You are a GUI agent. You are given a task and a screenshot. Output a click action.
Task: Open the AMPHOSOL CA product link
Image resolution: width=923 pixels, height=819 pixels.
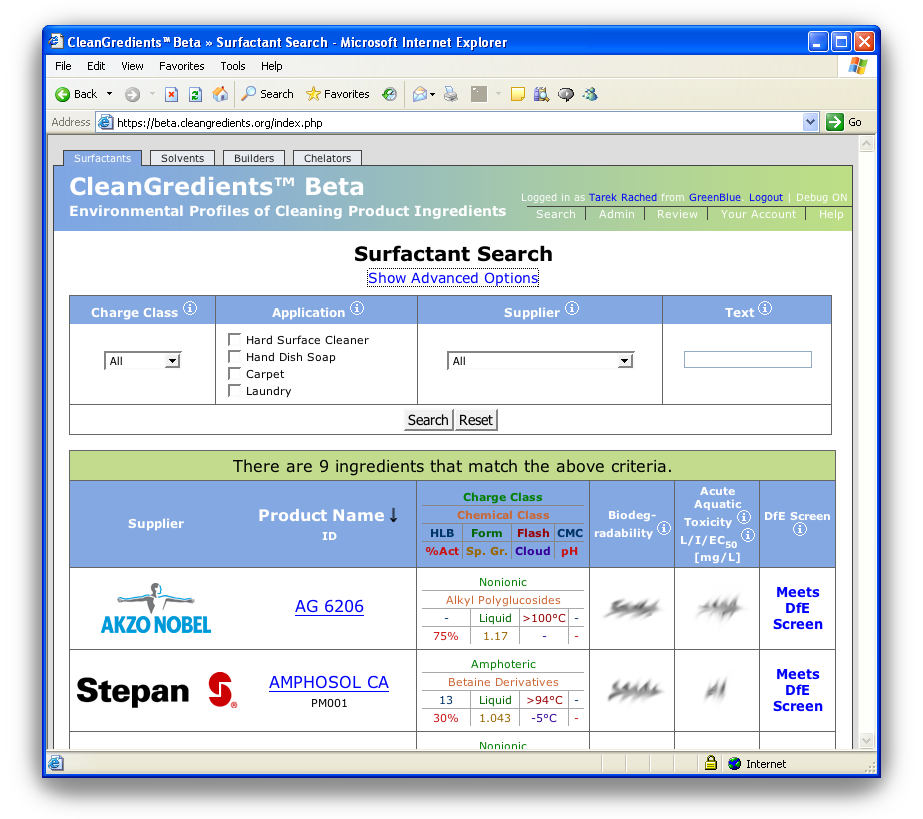click(x=328, y=682)
